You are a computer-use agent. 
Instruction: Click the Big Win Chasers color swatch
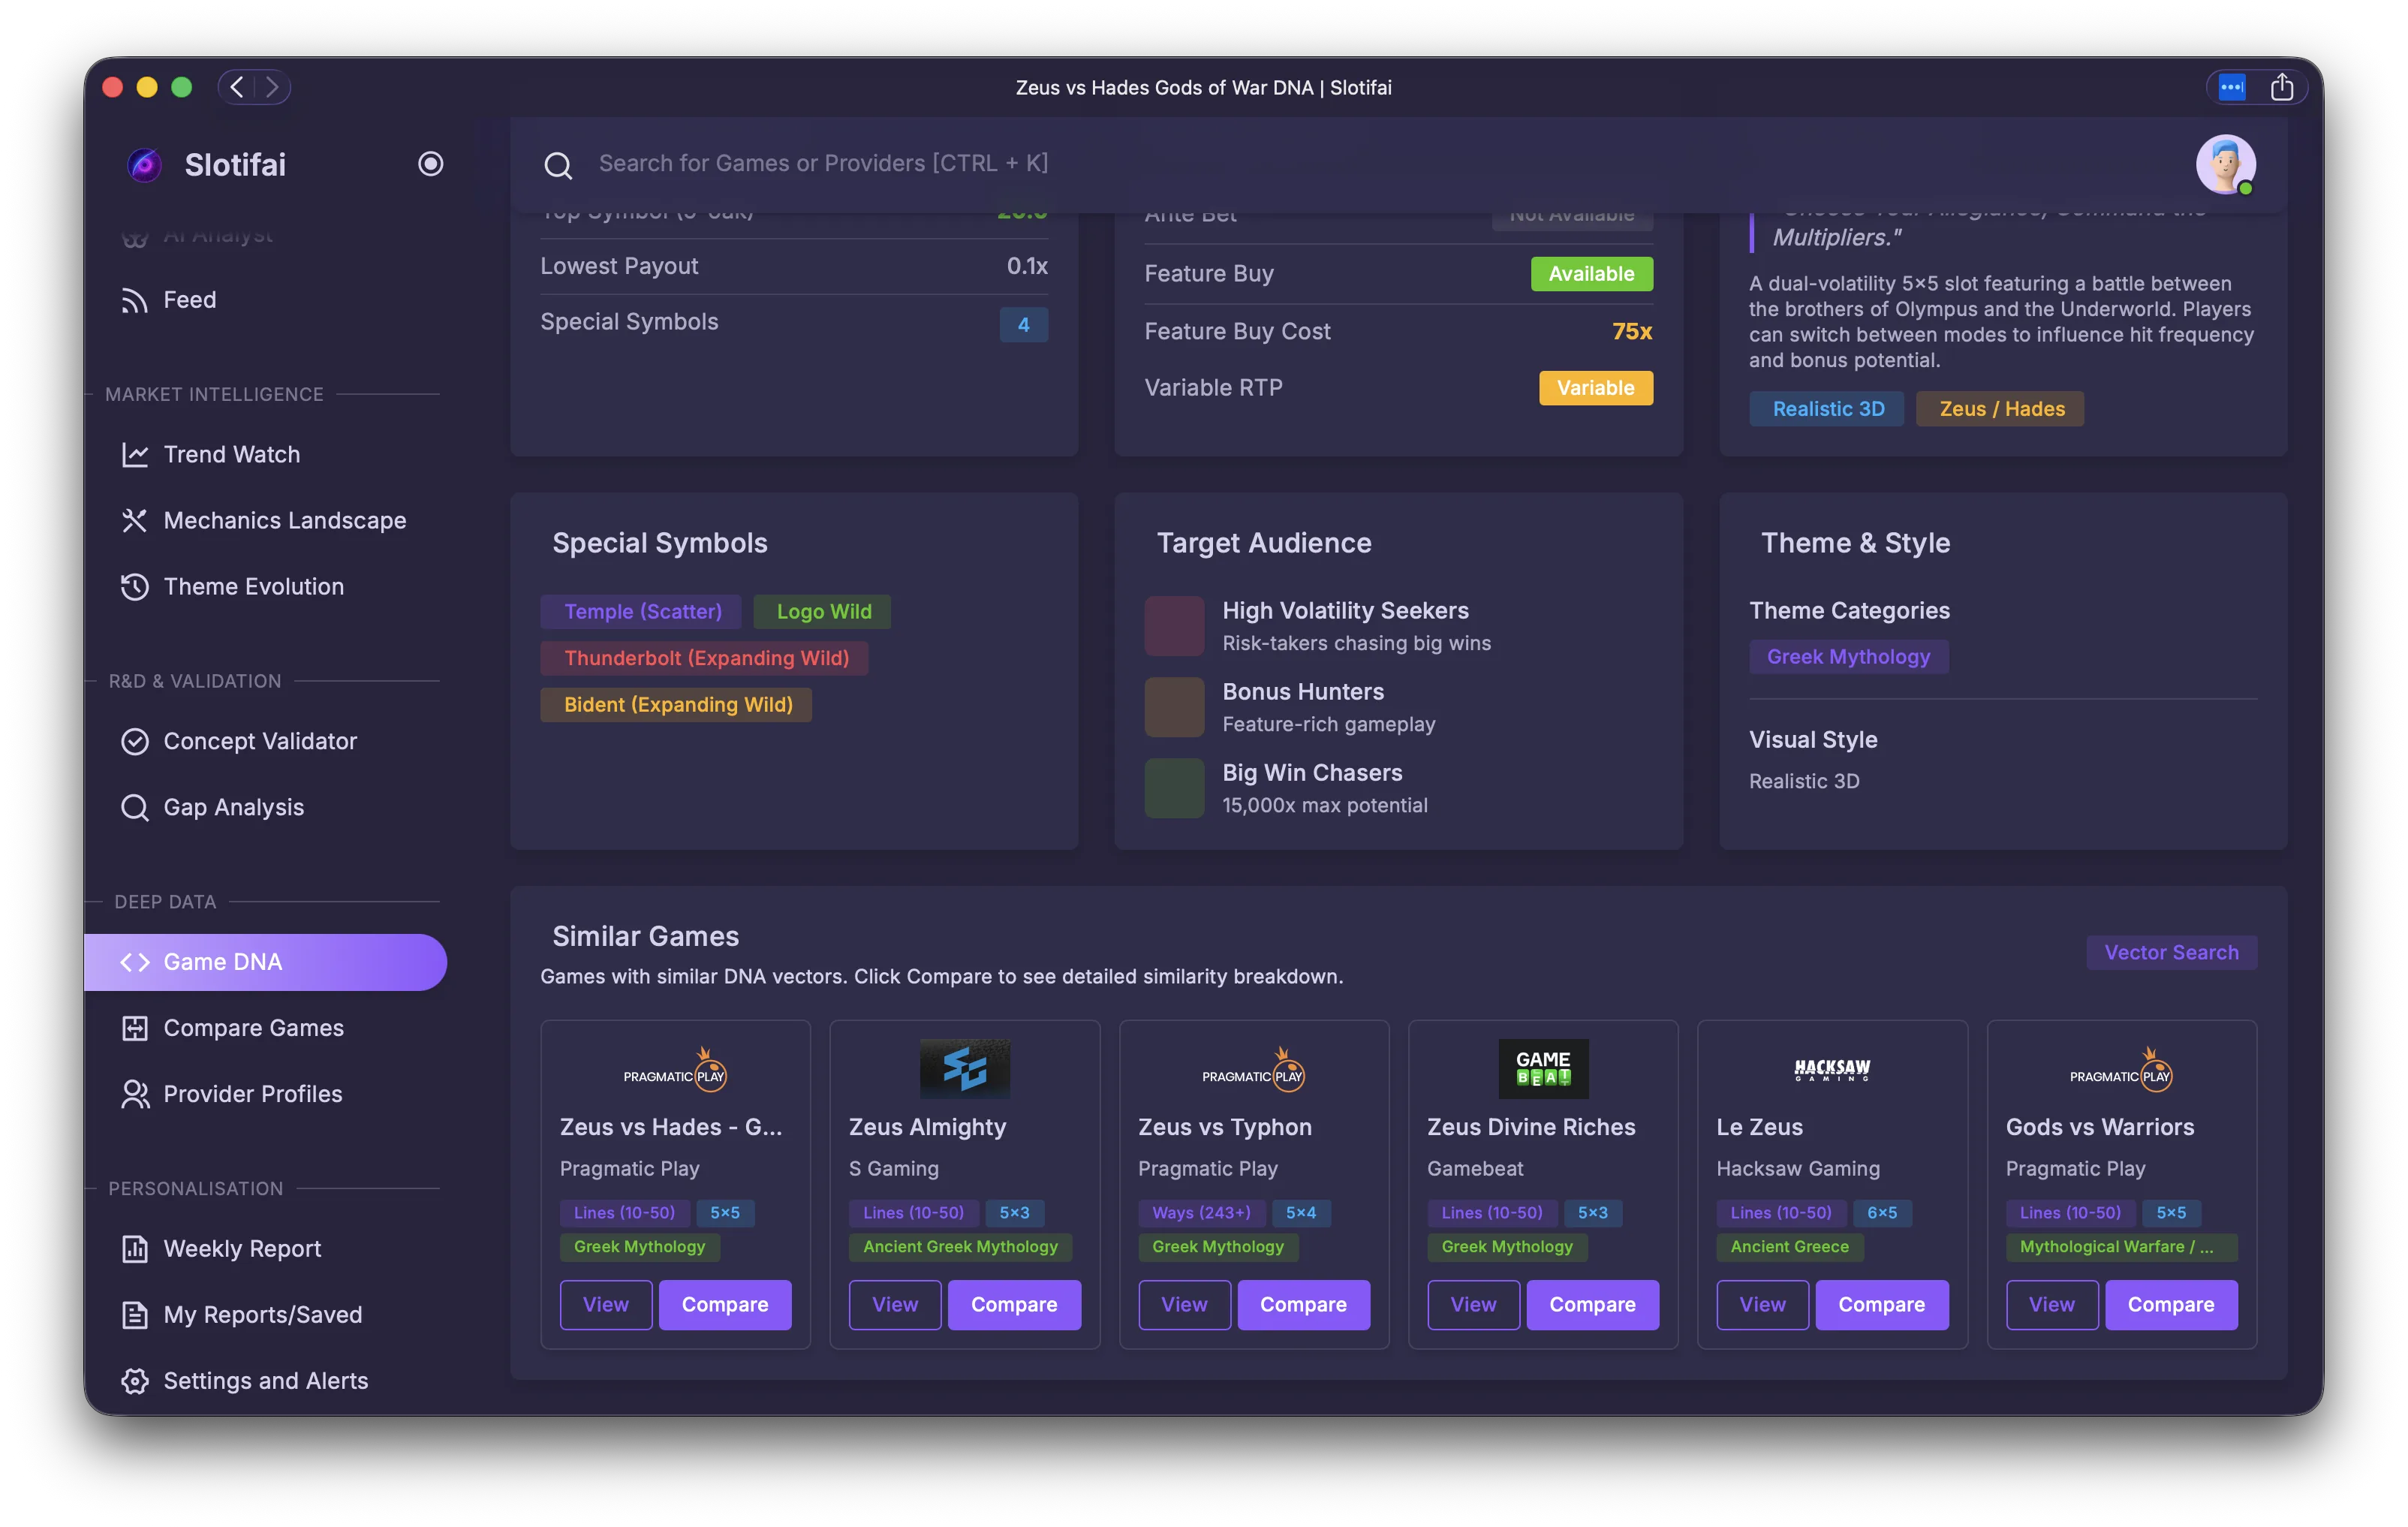click(x=1174, y=788)
